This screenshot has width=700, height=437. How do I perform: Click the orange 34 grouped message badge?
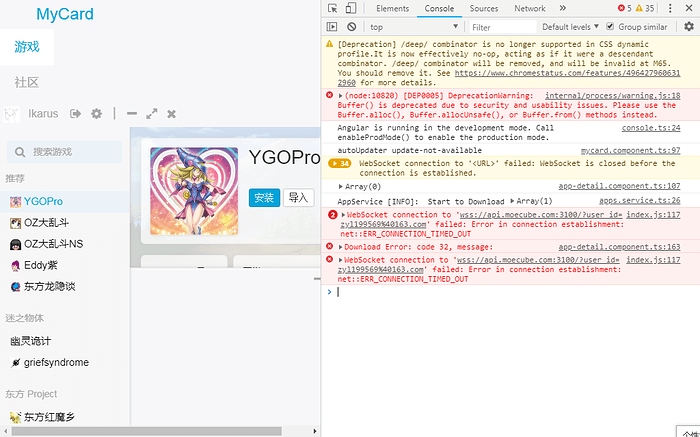(340, 163)
